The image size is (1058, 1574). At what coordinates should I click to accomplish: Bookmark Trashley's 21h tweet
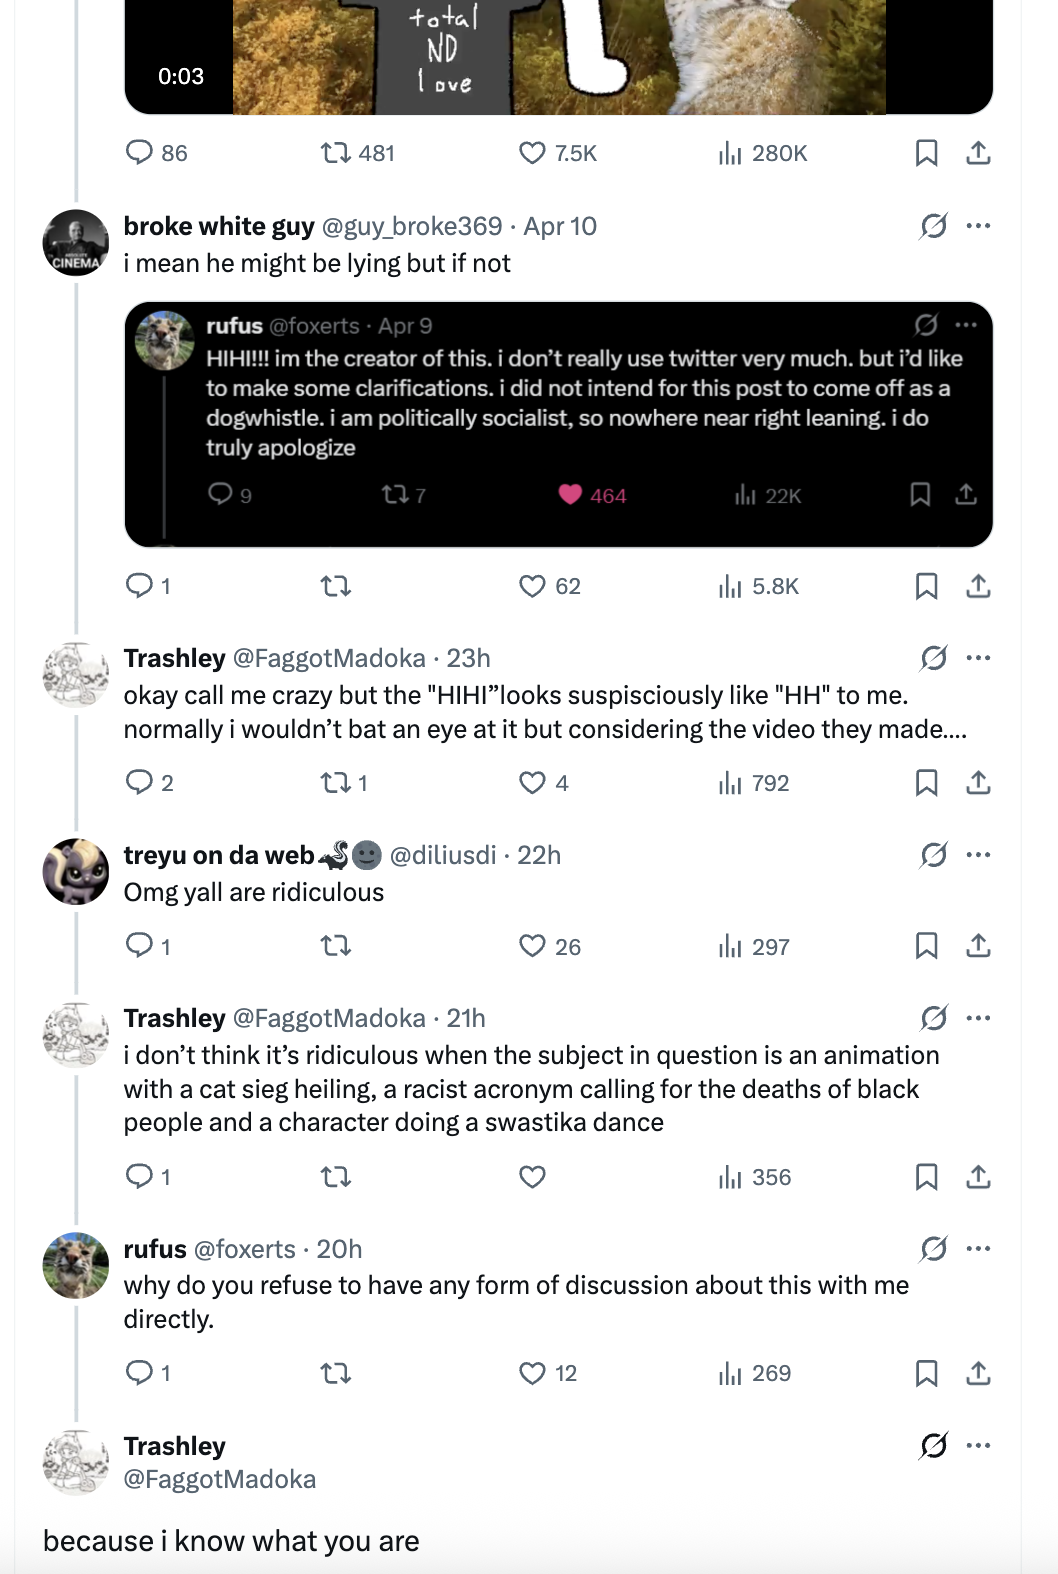click(x=926, y=1177)
